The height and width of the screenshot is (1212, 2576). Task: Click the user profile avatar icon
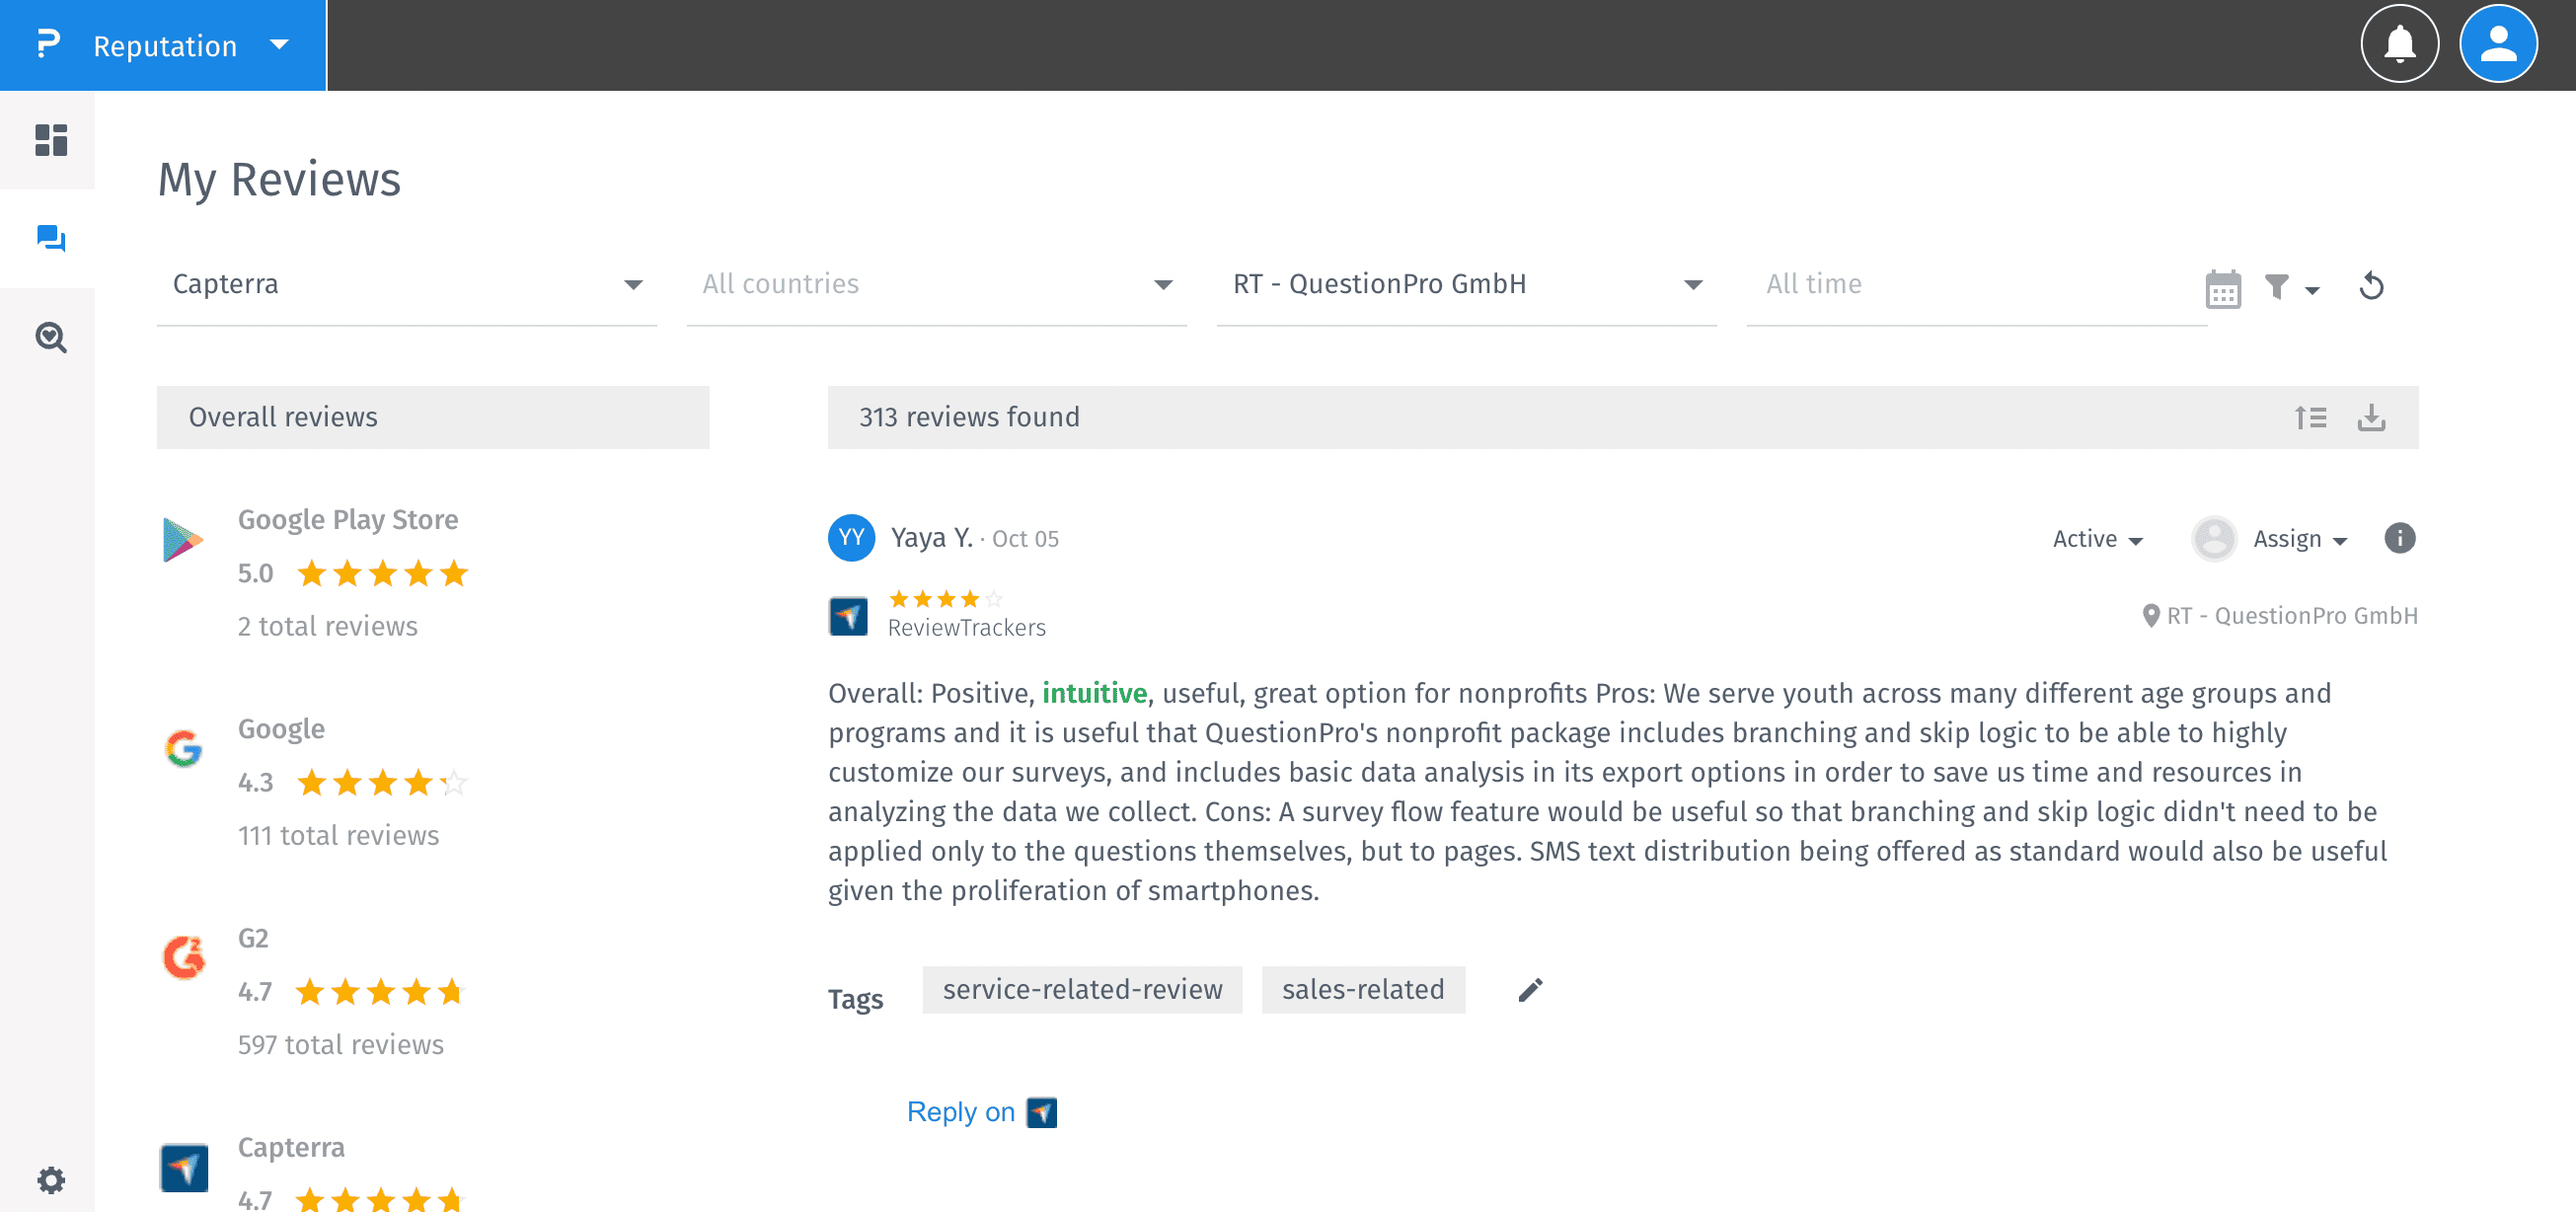(2497, 44)
